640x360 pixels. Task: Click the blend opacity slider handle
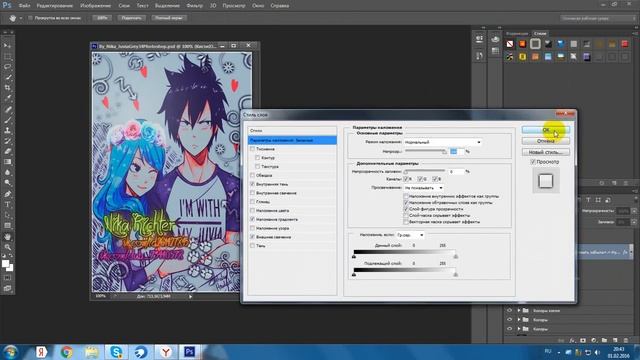click(x=444, y=152)
